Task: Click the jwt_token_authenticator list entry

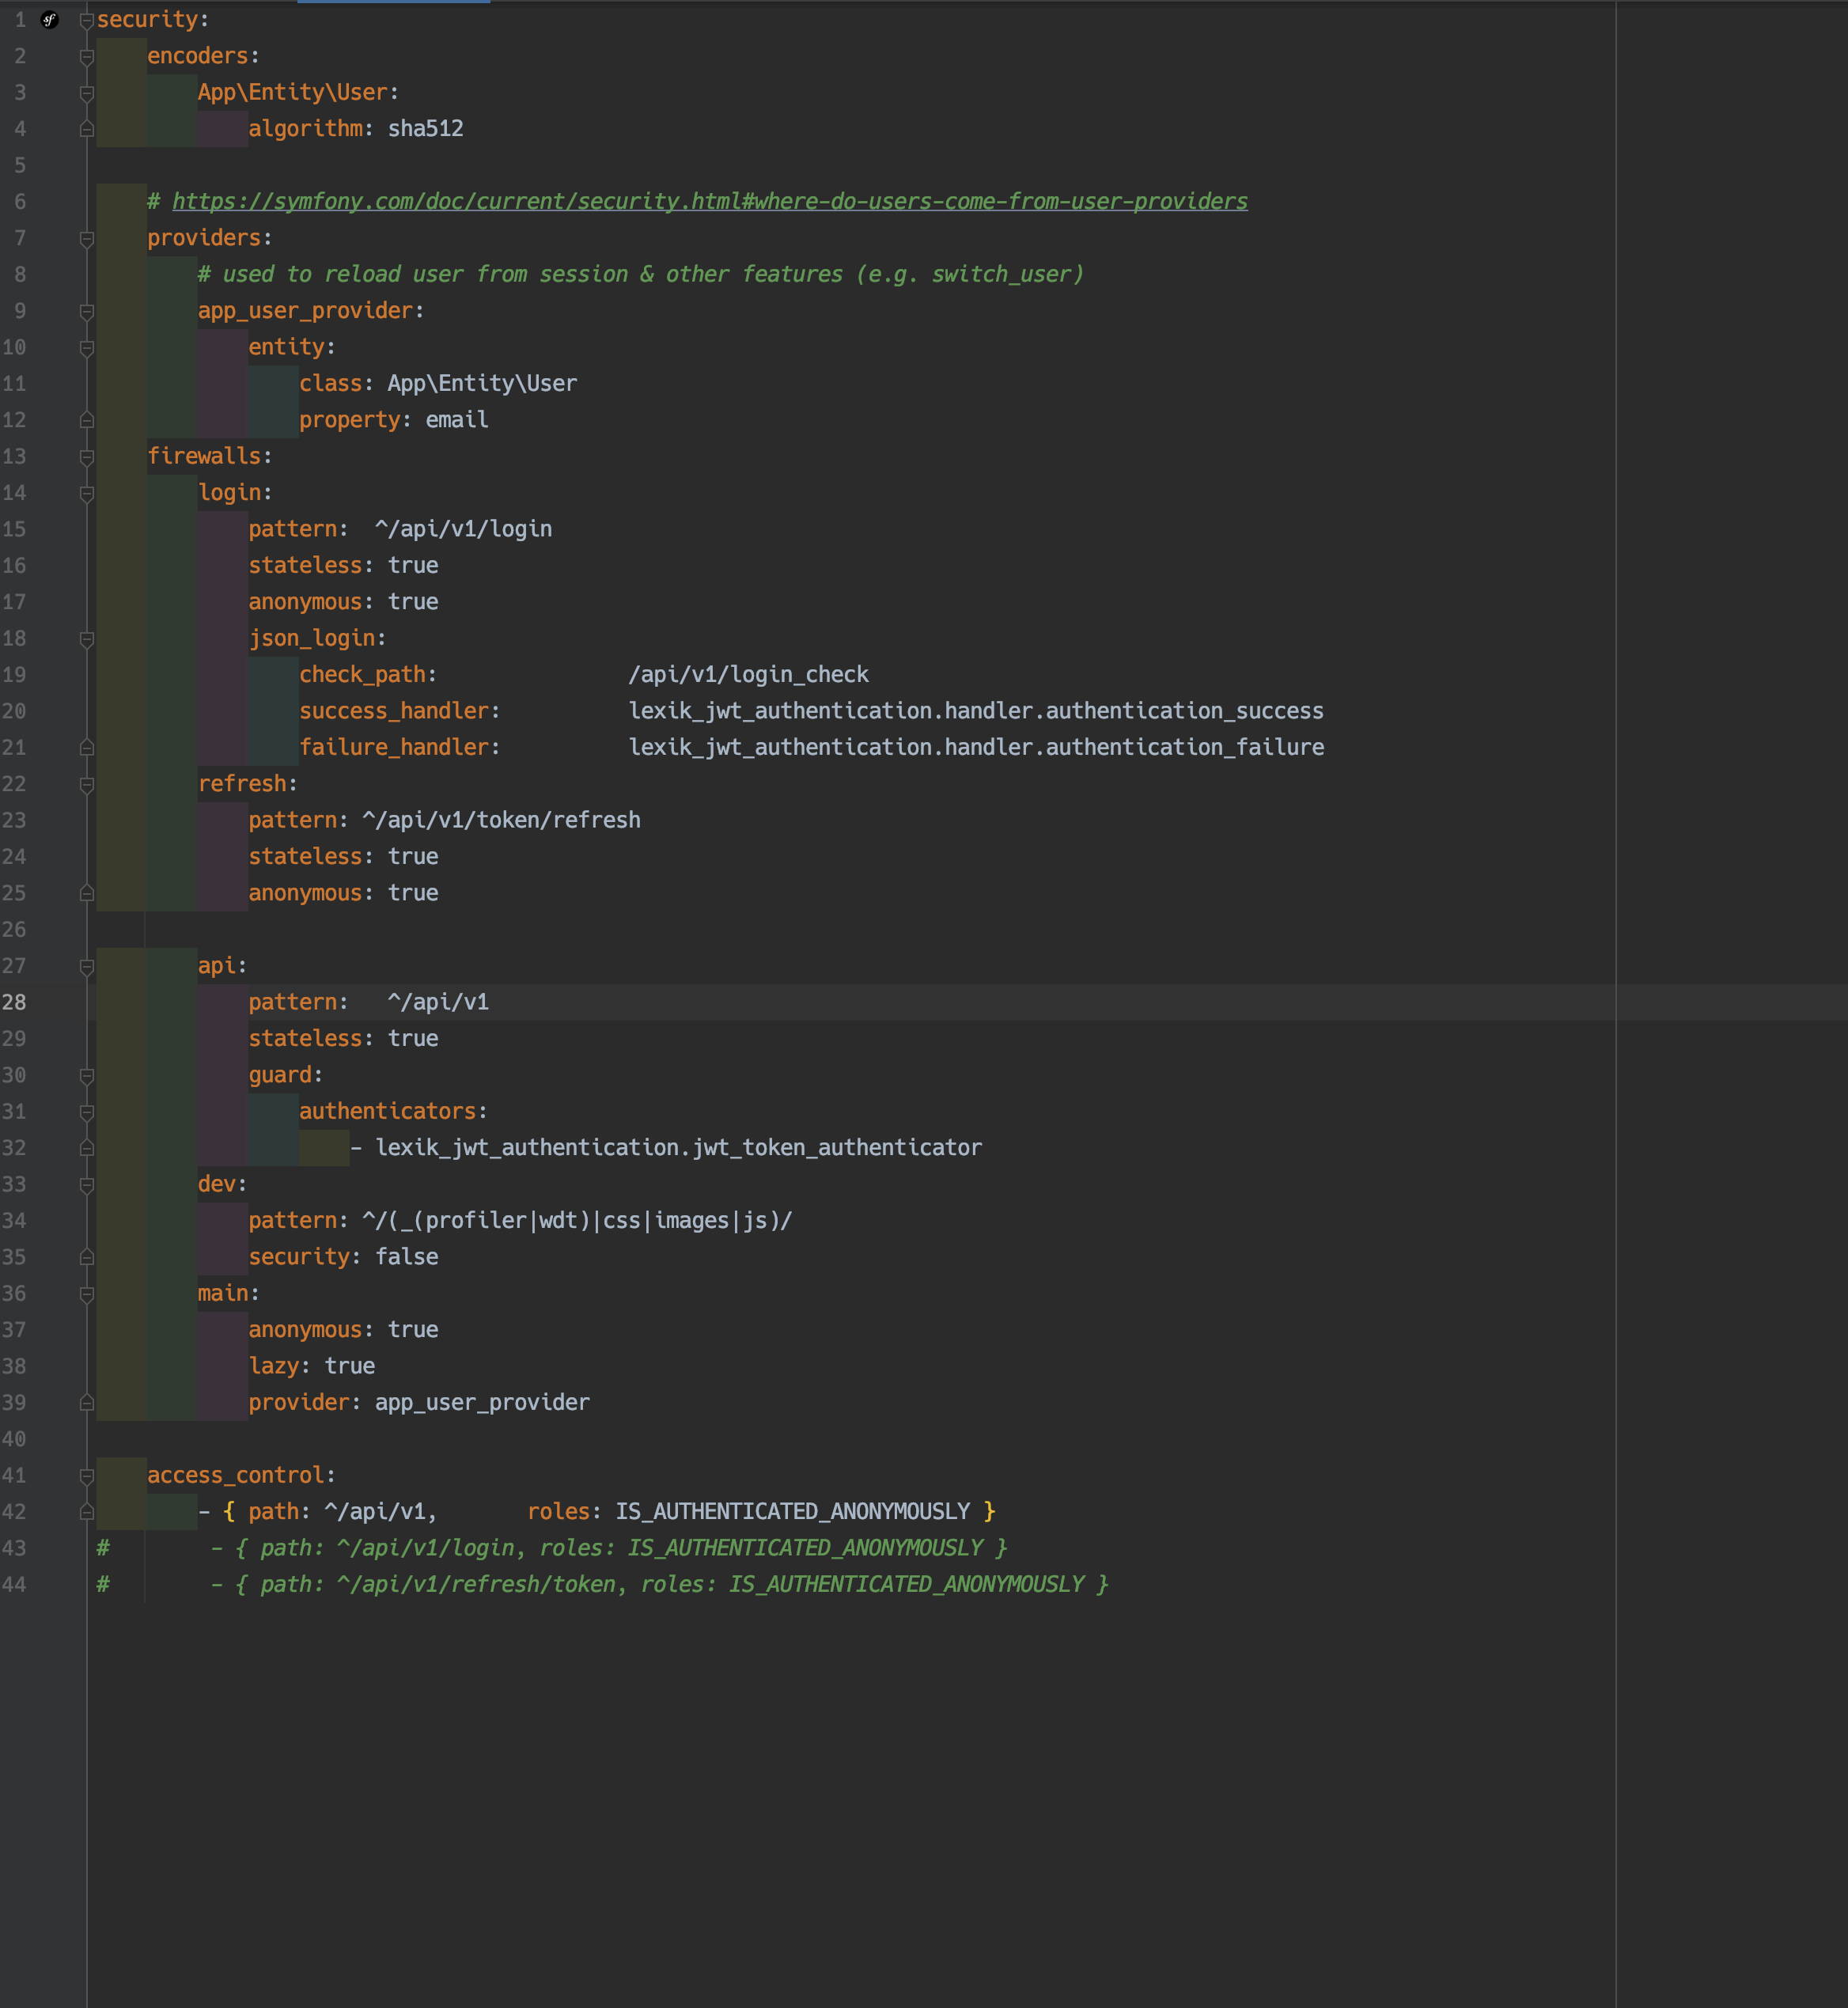Action: click(678, 1148)
